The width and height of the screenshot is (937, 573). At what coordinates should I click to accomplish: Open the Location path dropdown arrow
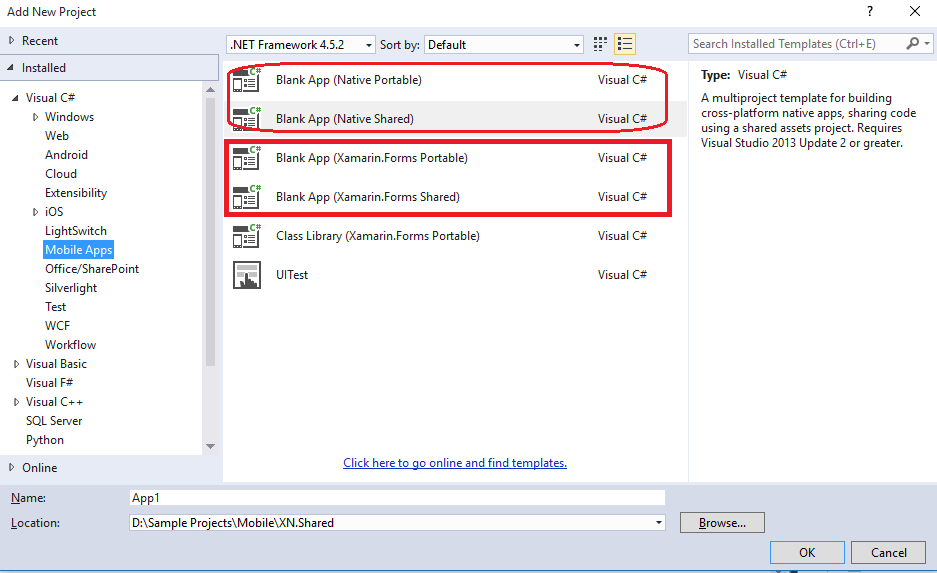pos(659,523)
